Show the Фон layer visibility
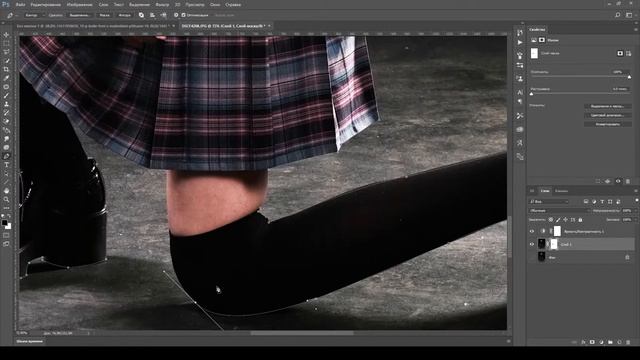The width and height of the screenshot is (640, 360). point(532,257)
